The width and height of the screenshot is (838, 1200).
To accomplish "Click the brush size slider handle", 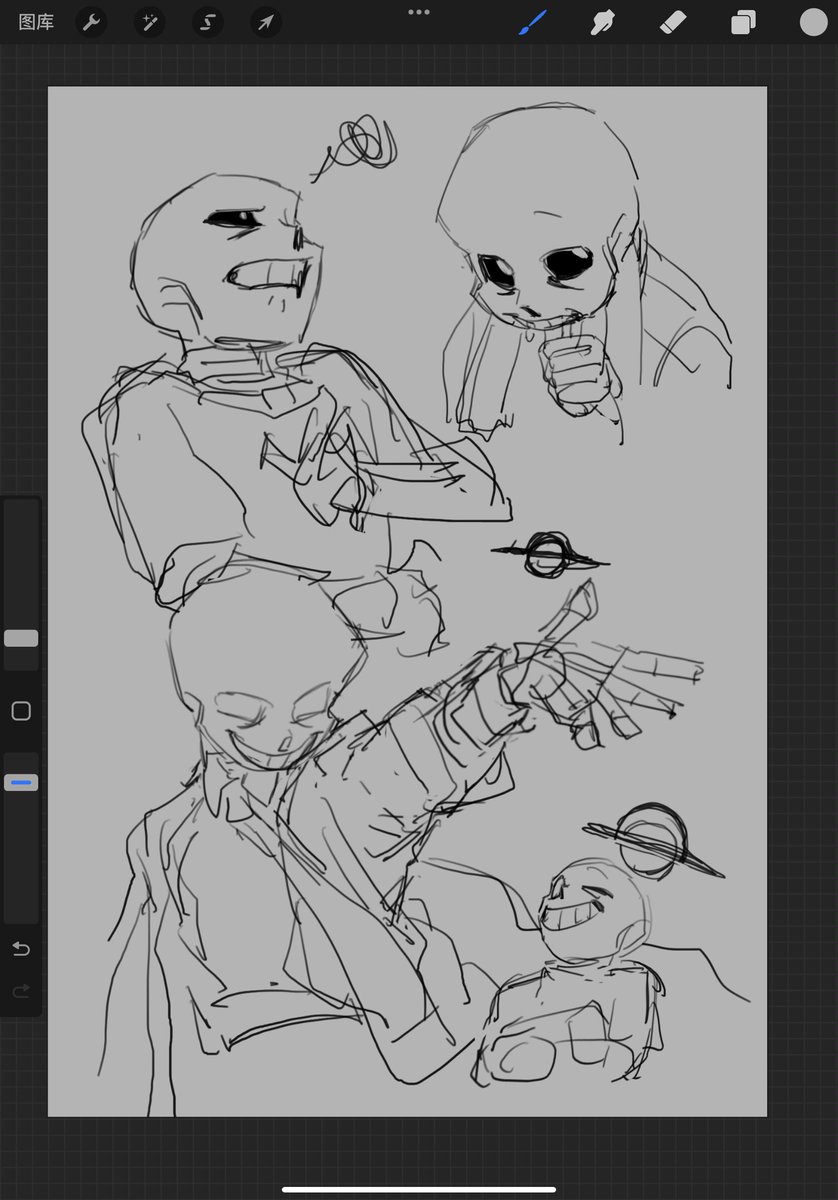I will coord(21,638).
